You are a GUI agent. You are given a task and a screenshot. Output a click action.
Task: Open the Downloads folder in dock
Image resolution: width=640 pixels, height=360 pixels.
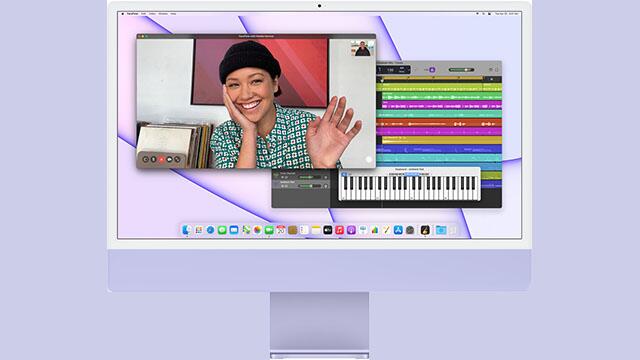pyautogui.click(x=441, y=230)
